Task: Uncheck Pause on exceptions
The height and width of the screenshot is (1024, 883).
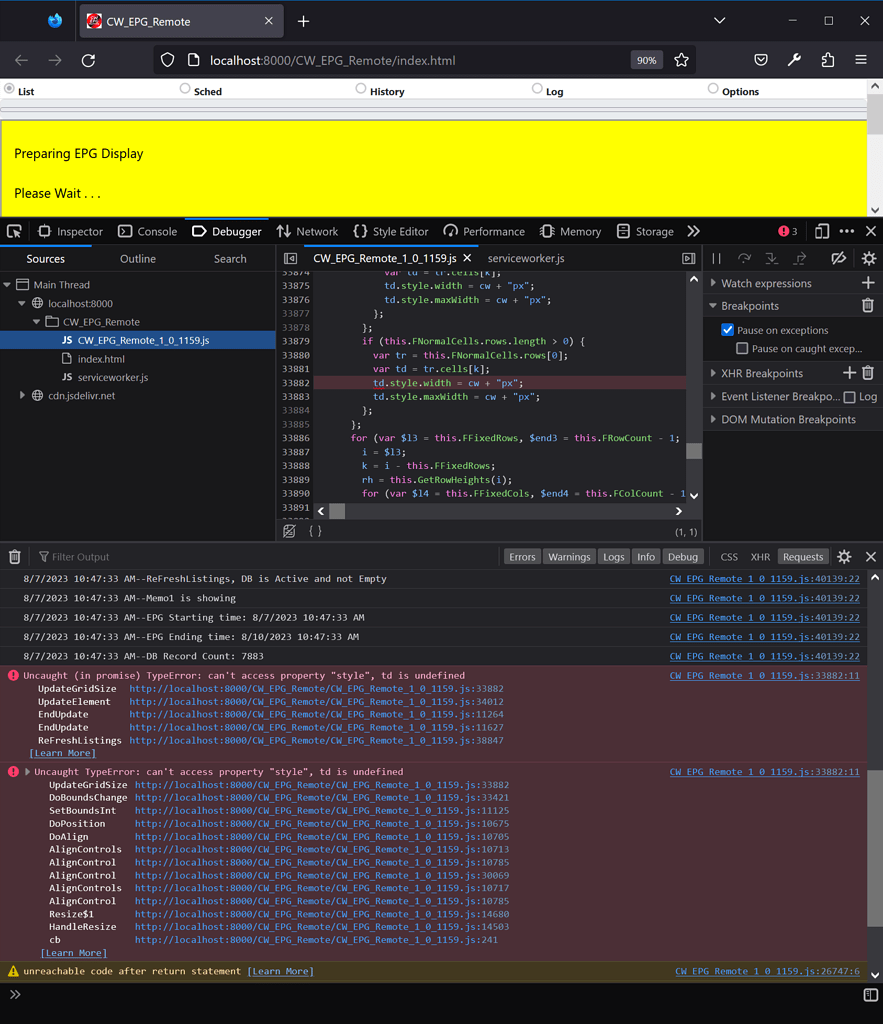Action: click(727, 329)
